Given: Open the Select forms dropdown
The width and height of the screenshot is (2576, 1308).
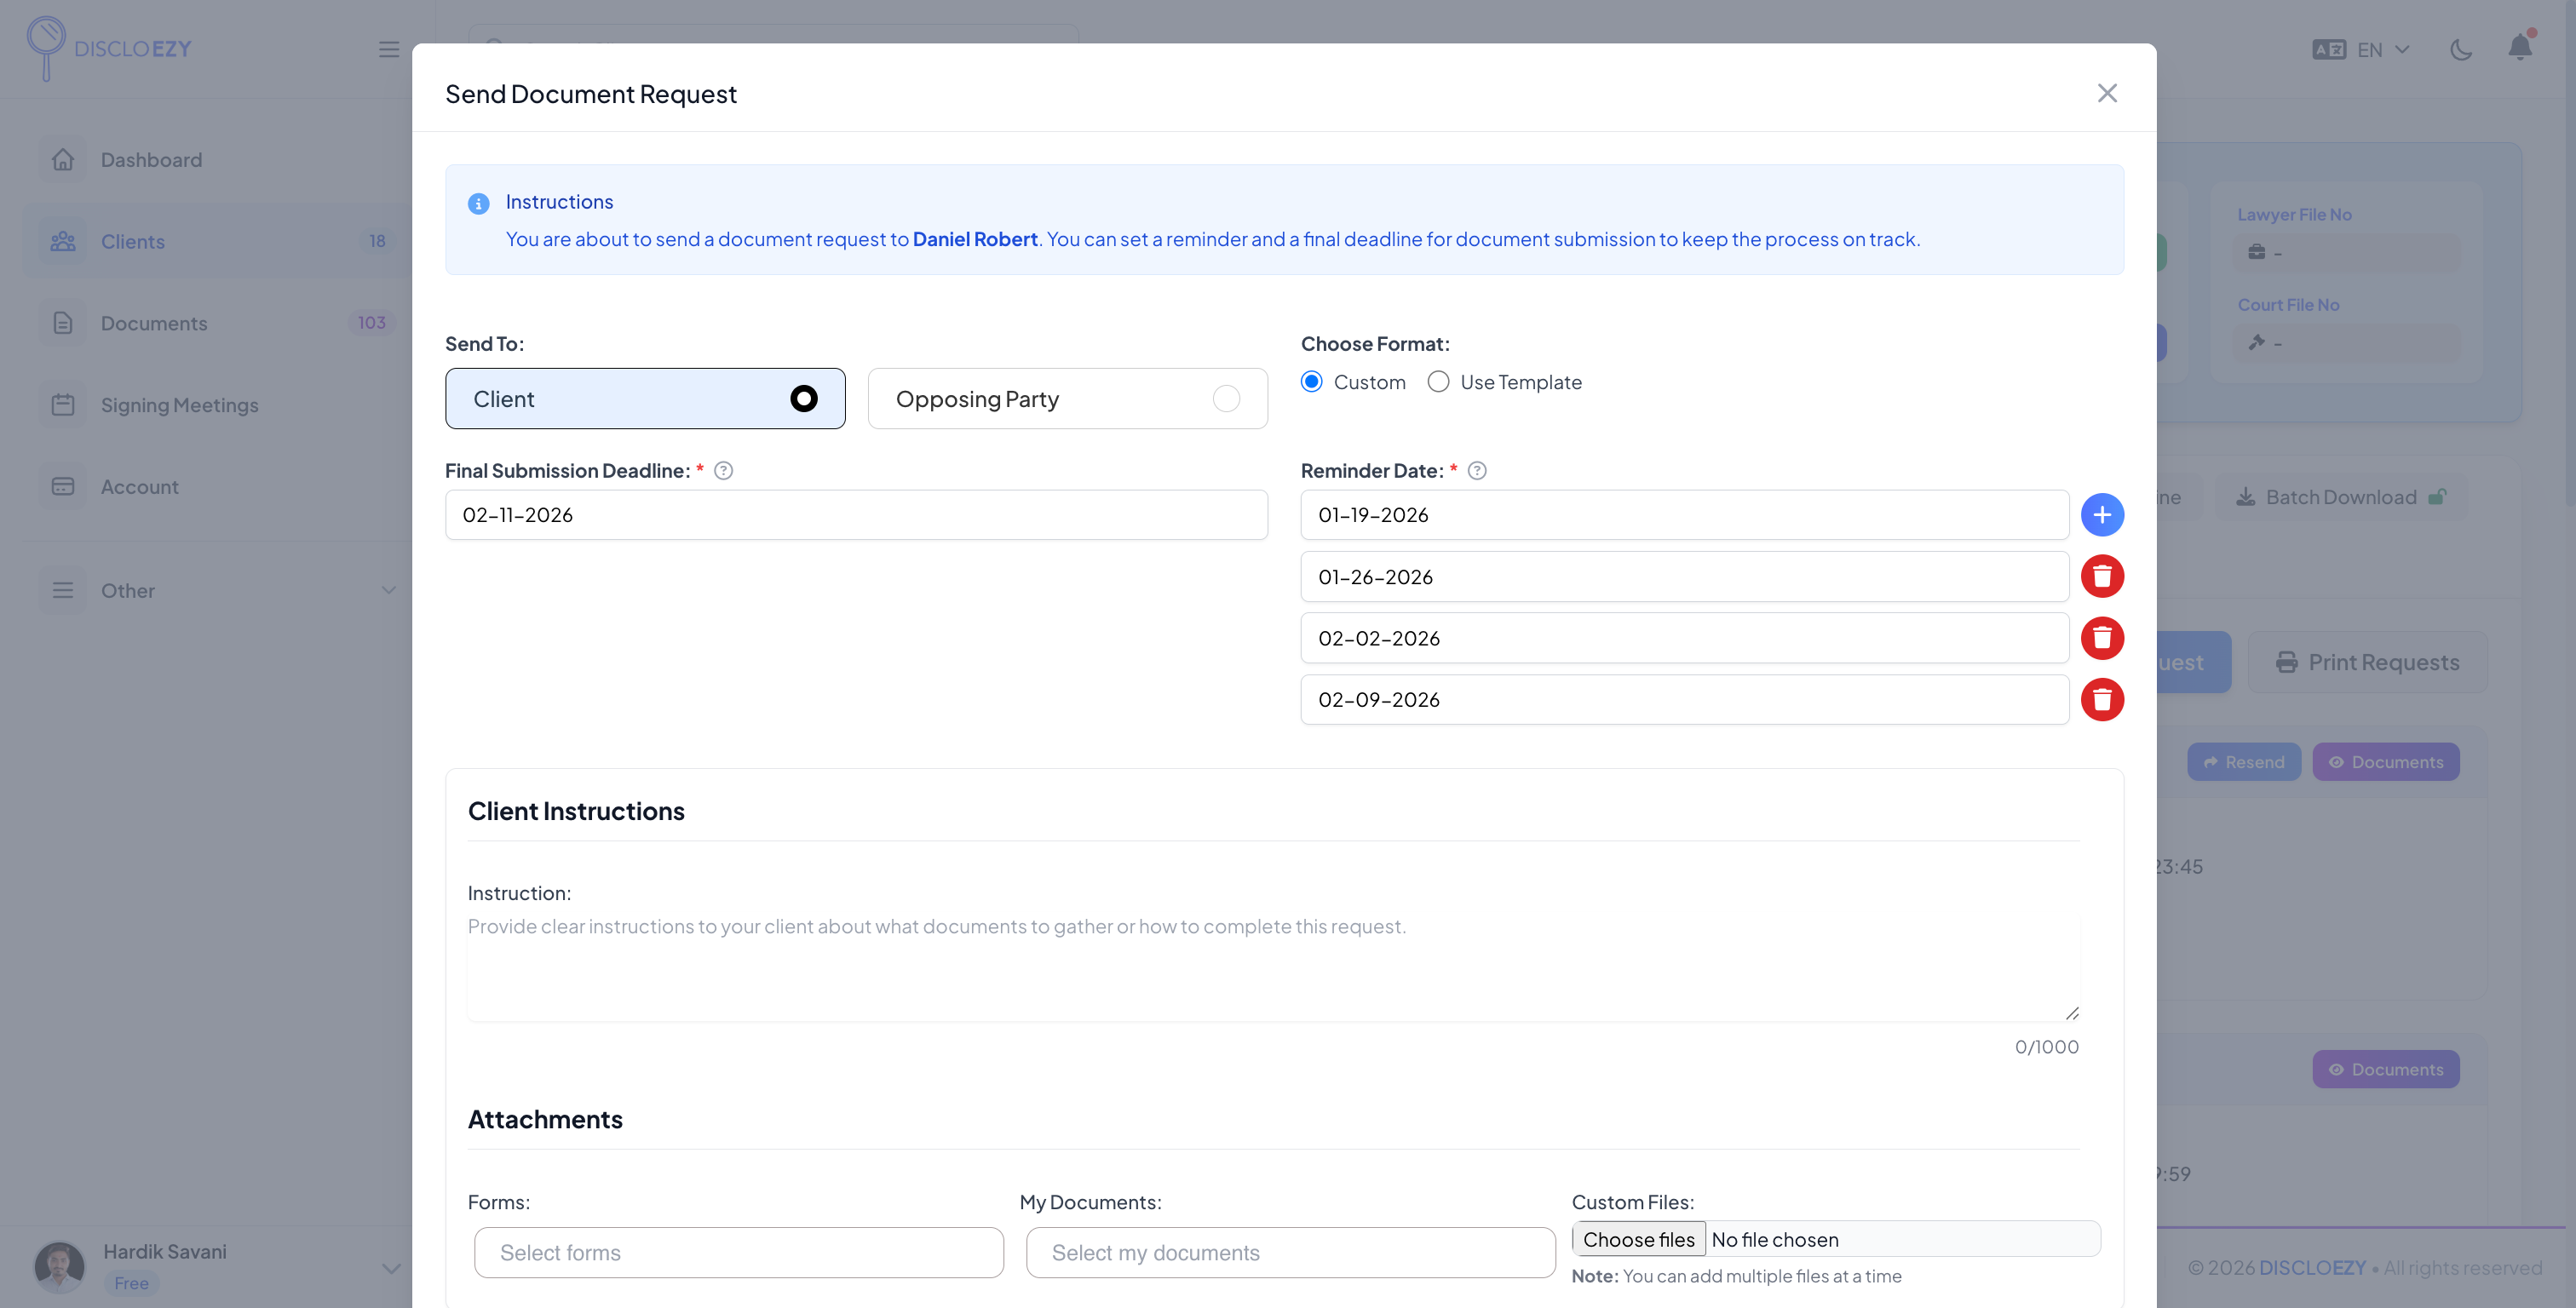Looking at the screenshot, I should (738, 1253).
